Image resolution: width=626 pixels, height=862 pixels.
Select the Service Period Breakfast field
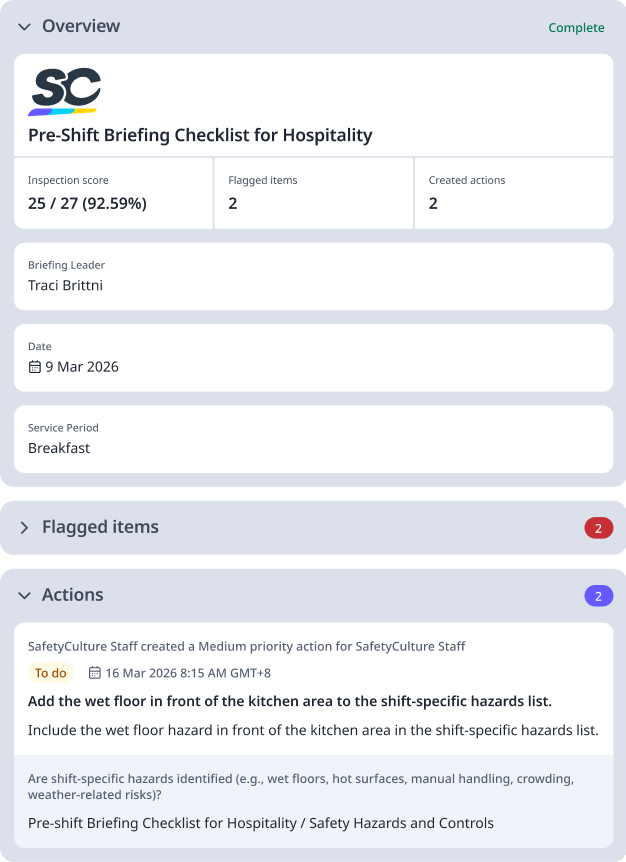click(313, 438)
